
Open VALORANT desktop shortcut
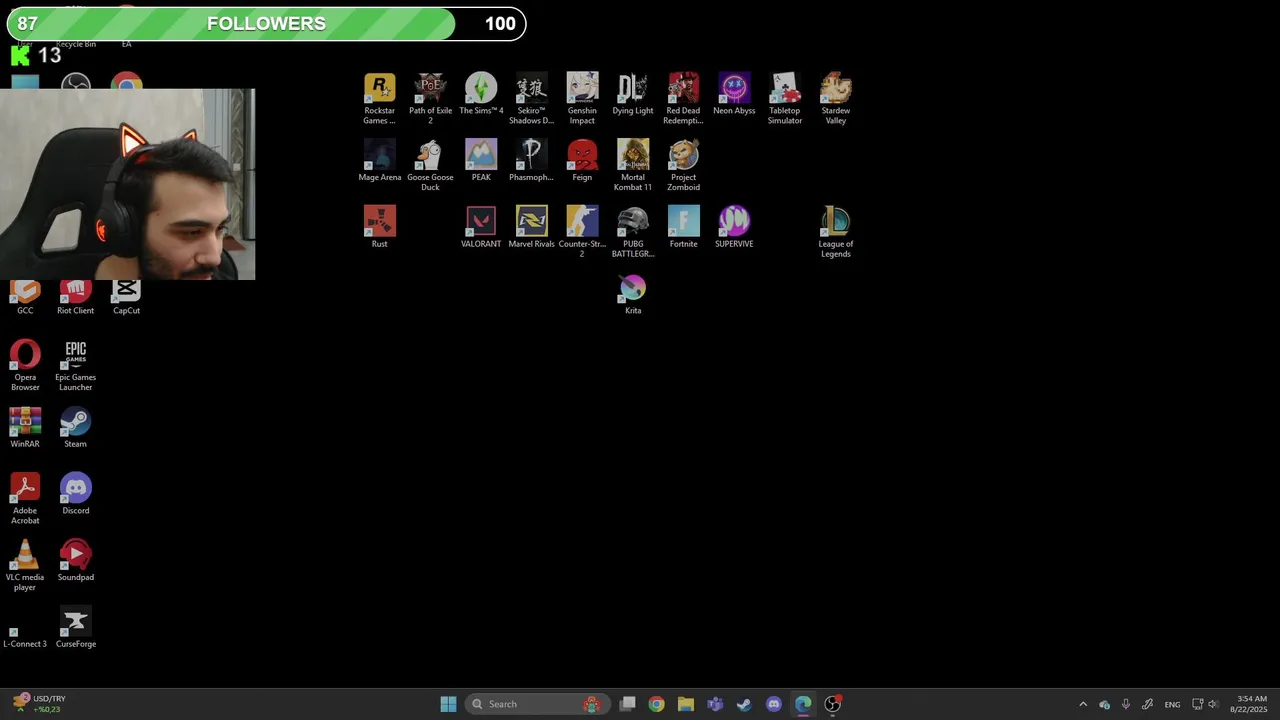[x=481, y=227]
